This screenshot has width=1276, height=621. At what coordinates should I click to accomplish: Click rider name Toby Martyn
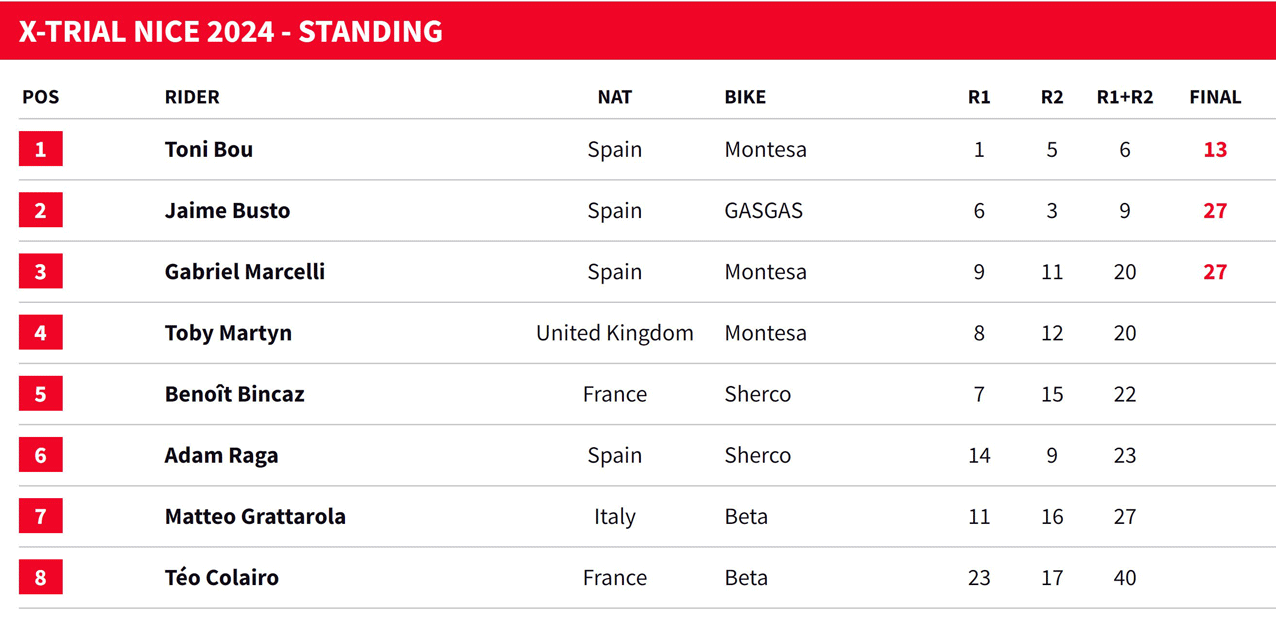point(228,333)
